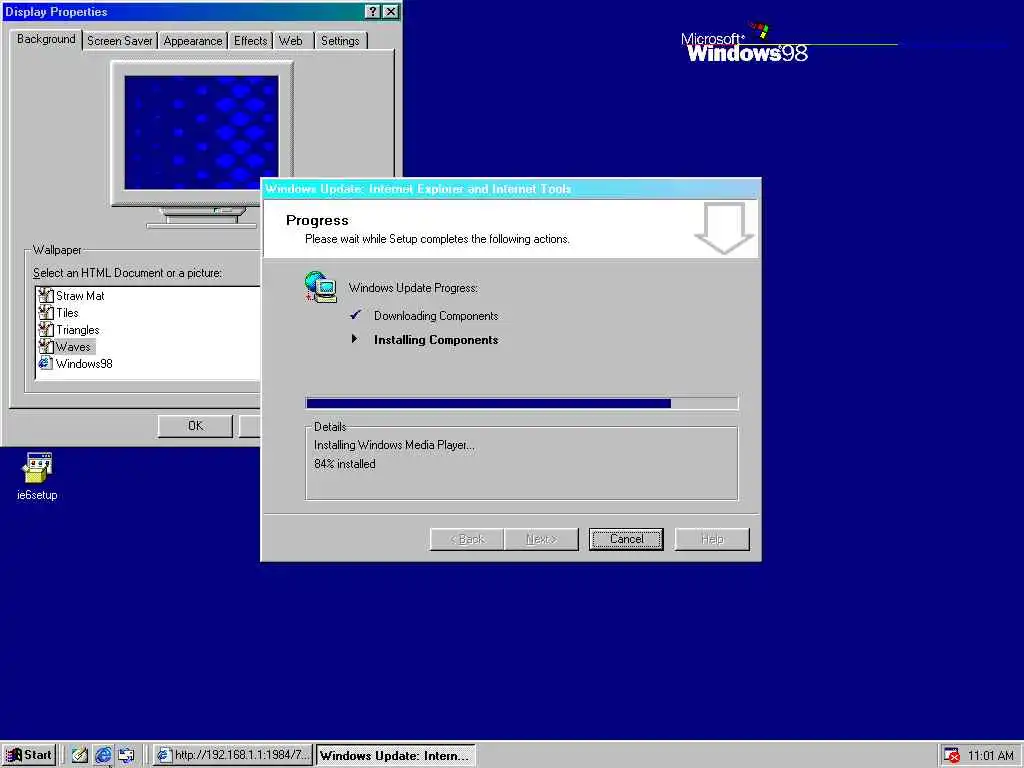The height and width of the screenshot is (768, 1024).
Task: Switch to the Screen Saver tab
Action: pos(120,40)
